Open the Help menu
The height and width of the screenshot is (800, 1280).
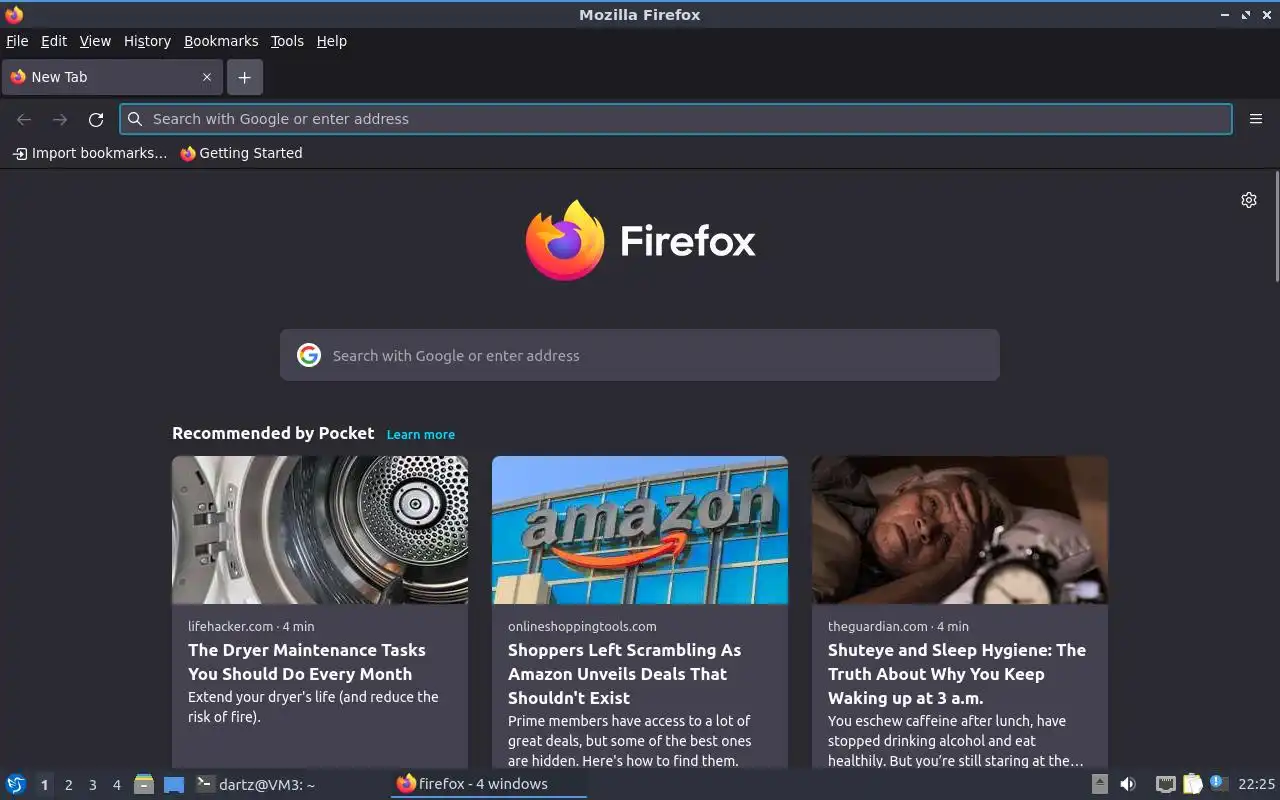[332, 41]
